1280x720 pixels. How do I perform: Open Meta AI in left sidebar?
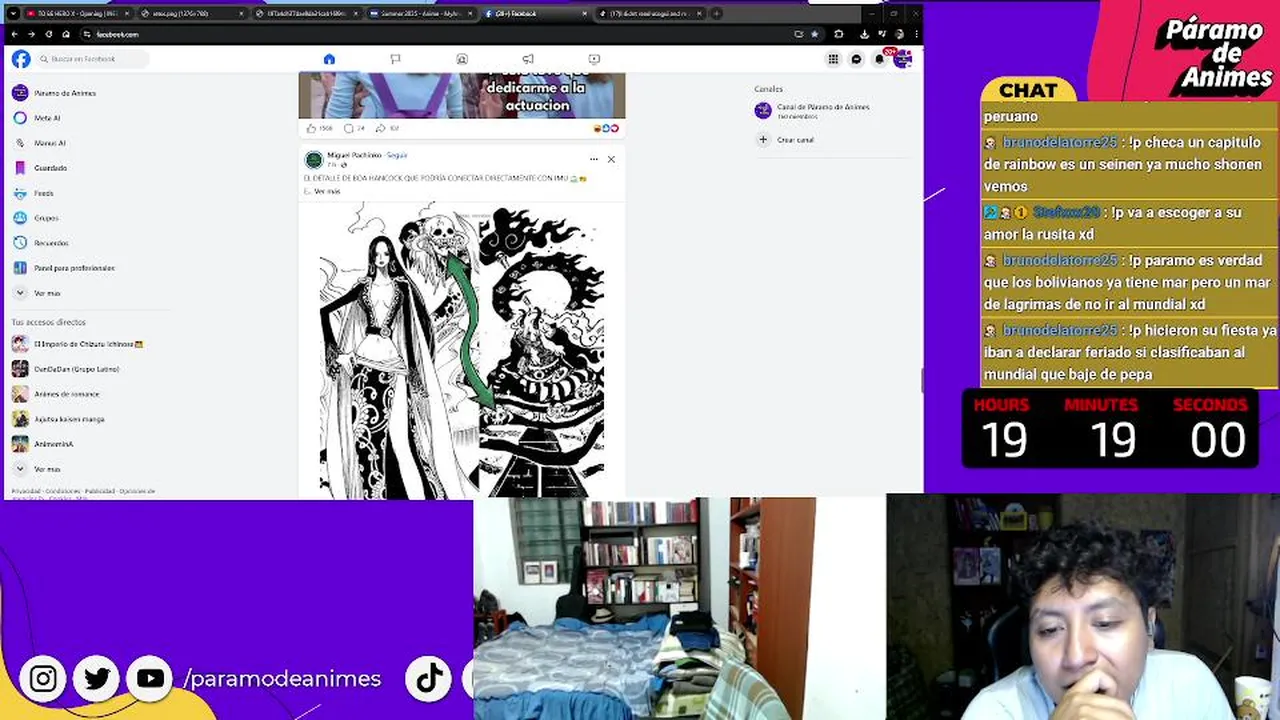[36, 118]
